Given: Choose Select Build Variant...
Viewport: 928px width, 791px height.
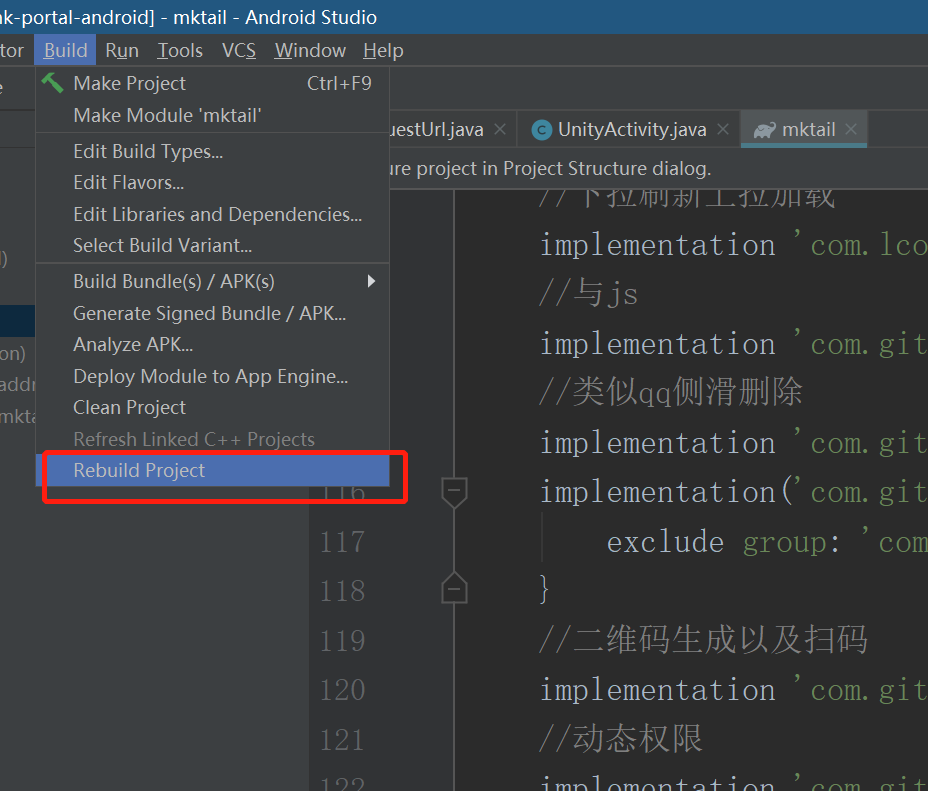Looking at the screenshot, I should 212,246.
